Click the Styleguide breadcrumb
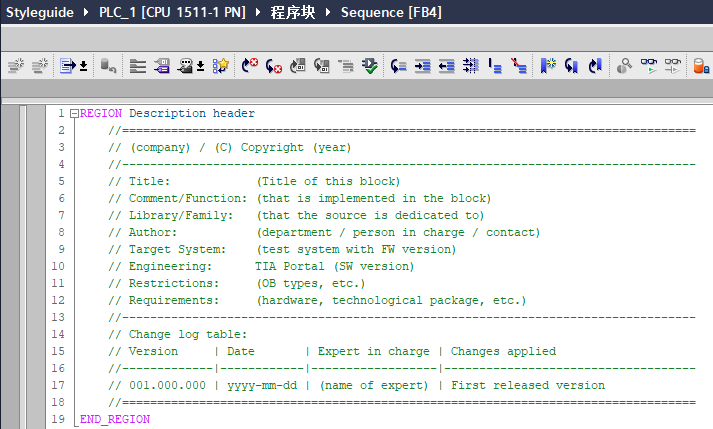The height and width of the screenshot is (429, 713). click(x=40, y=12)
